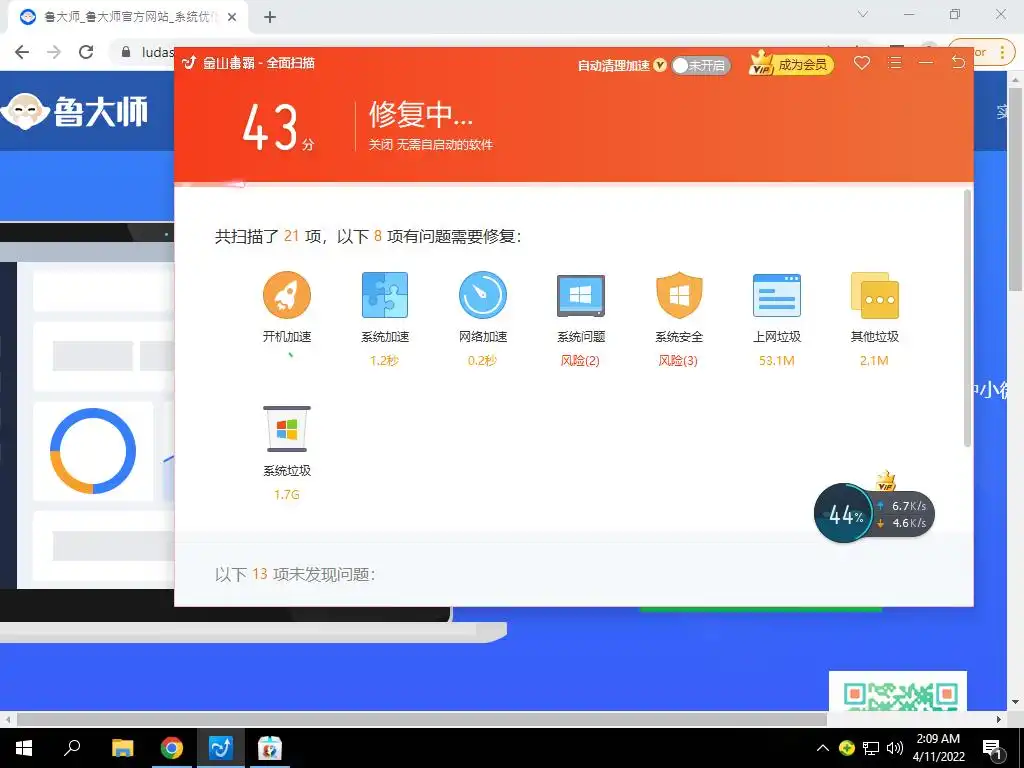Click the 其他垃圾 yellow icon

874,295
